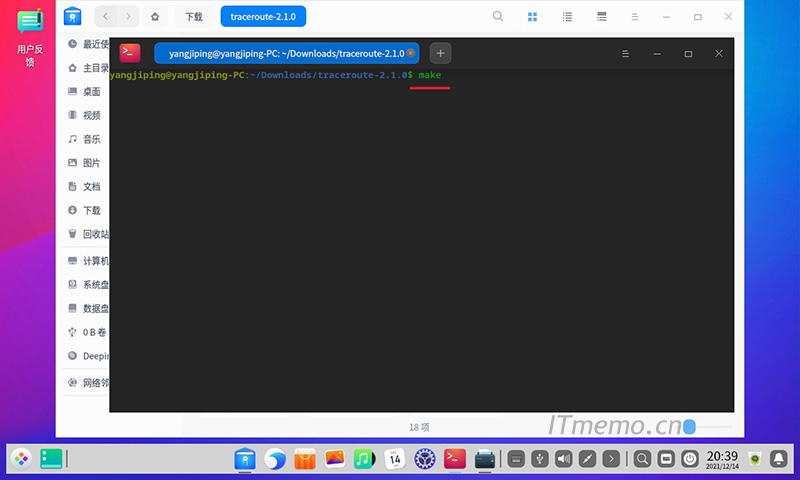Open the terminal icon in the dock

pyautogui.click(x=454, y=459)
